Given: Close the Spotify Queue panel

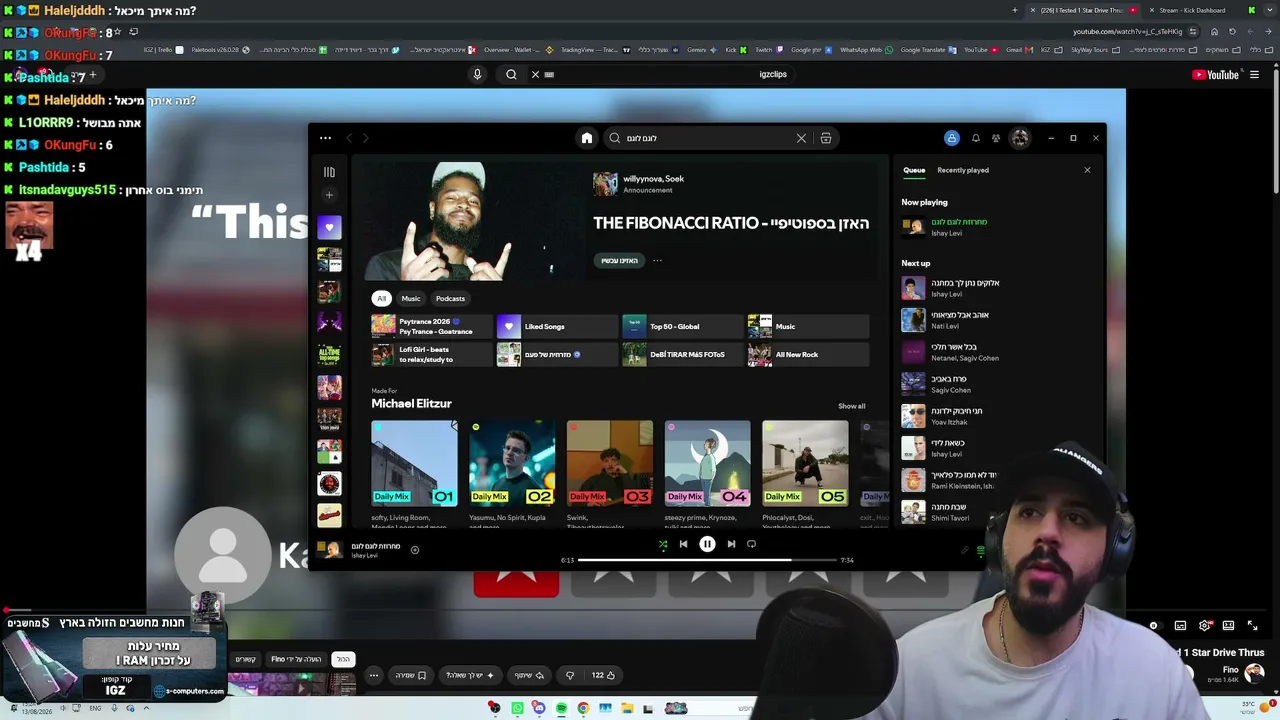Looking at the screenshot, I should pyautogui.click(x=1087, y=170).
